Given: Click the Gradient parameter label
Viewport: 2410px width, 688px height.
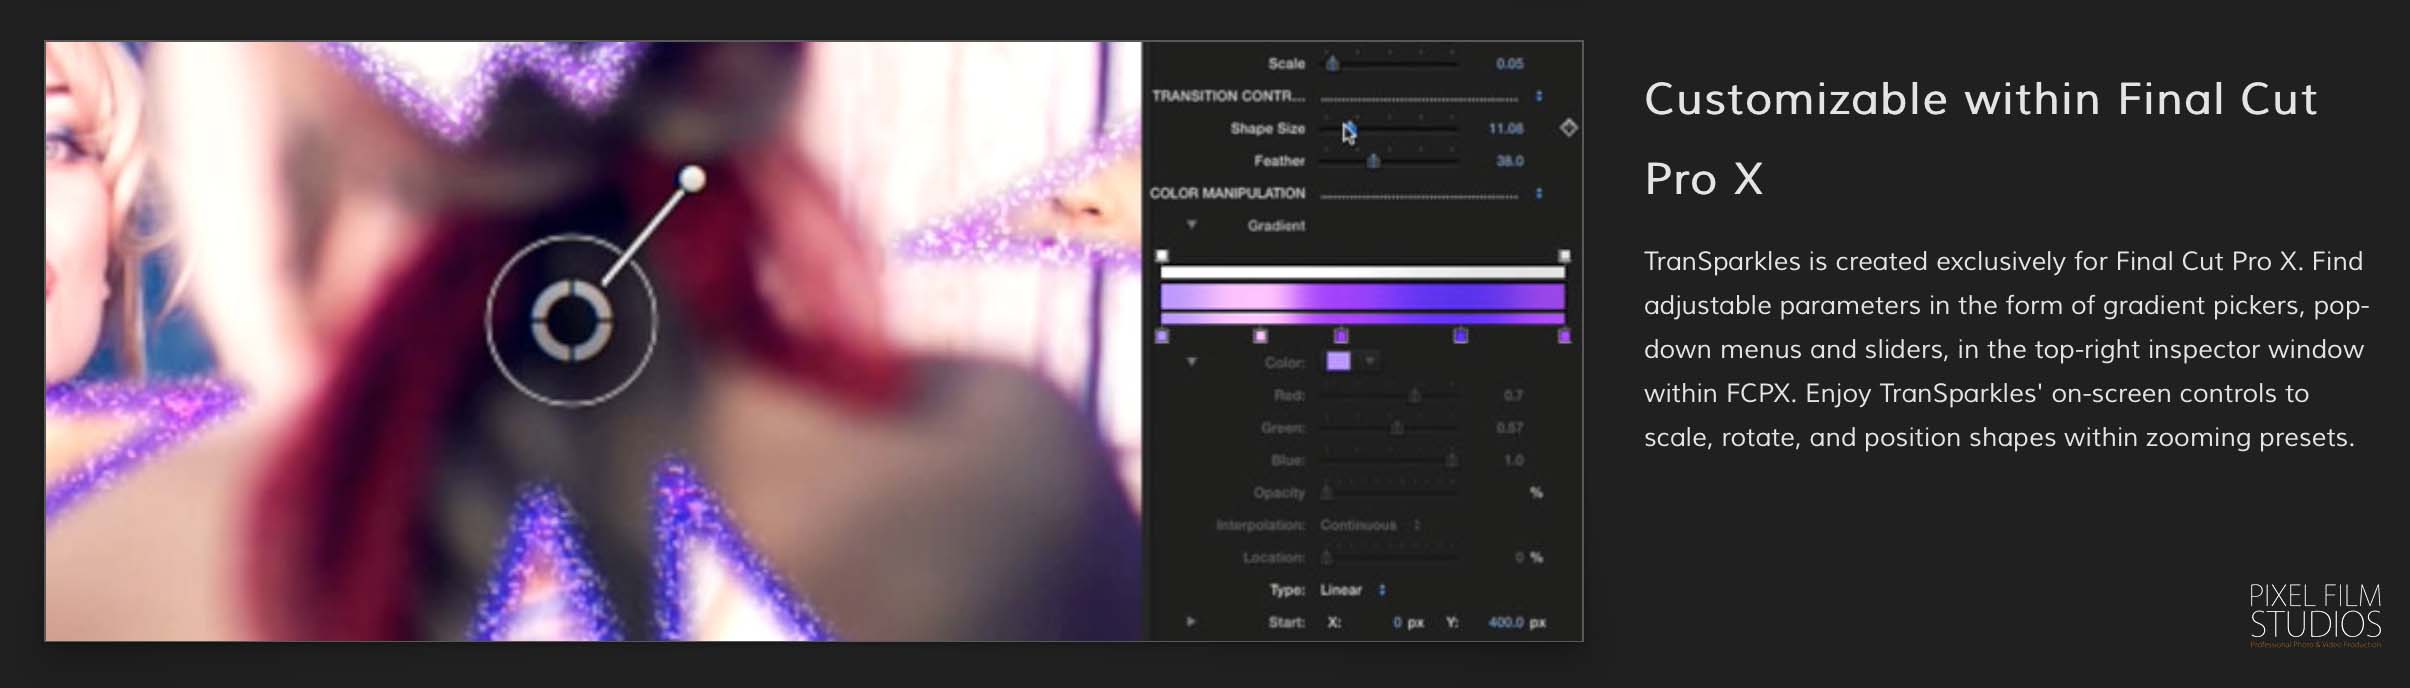Looking at the screenshot, I should point(1276,226).
